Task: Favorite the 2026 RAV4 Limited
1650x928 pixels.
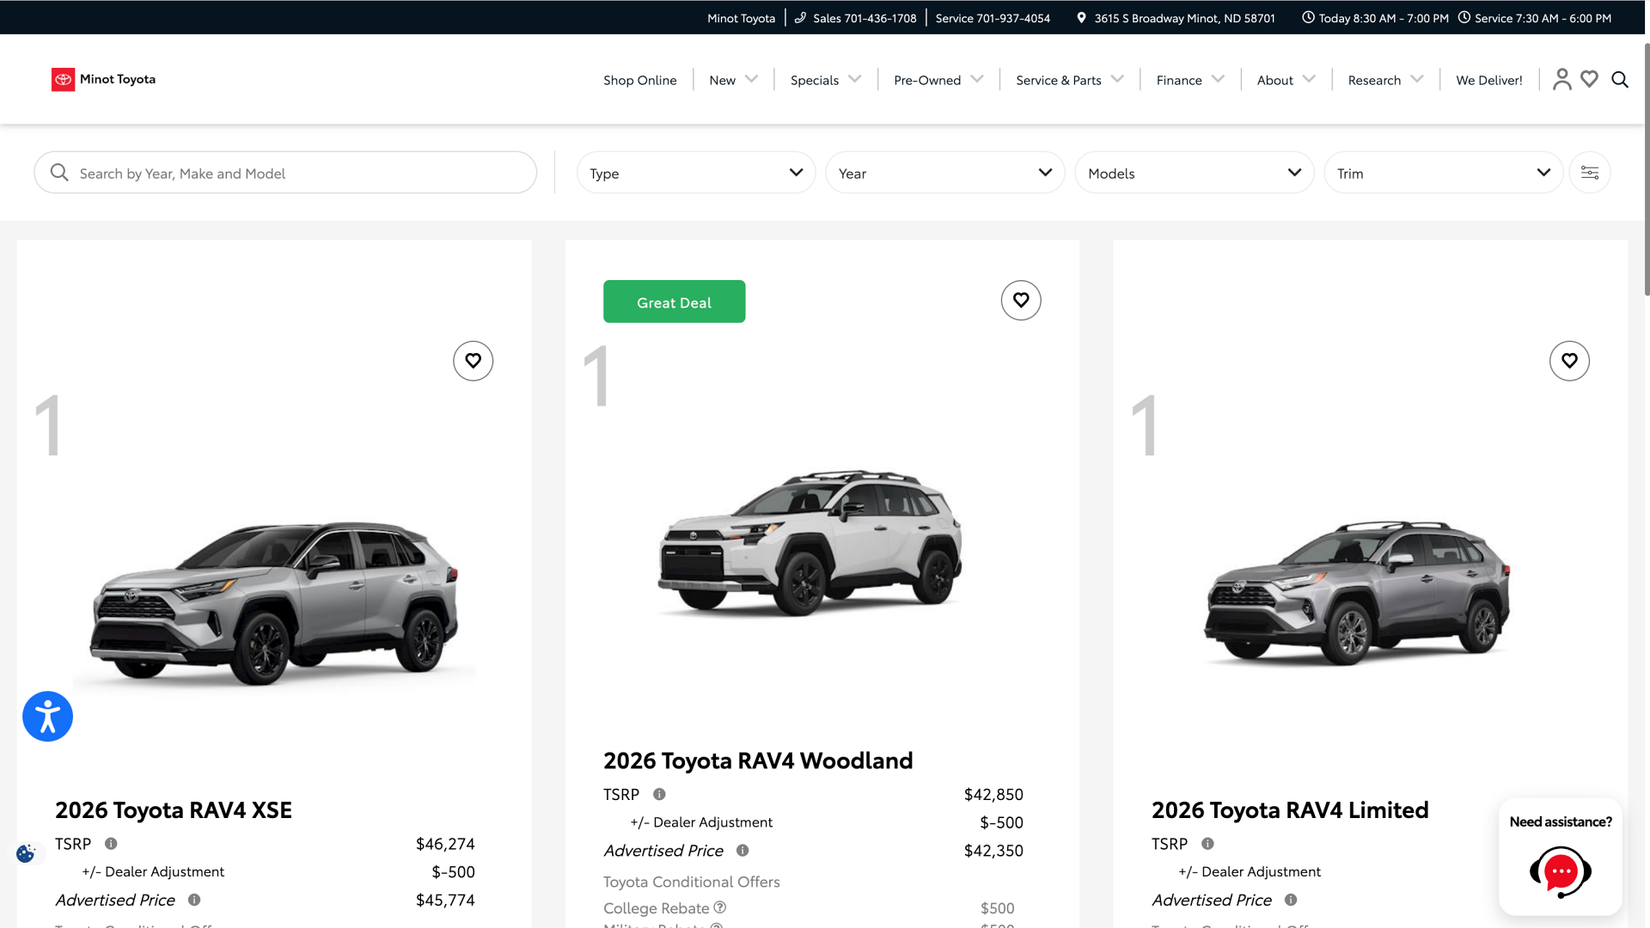Action: coord(1570,361)
